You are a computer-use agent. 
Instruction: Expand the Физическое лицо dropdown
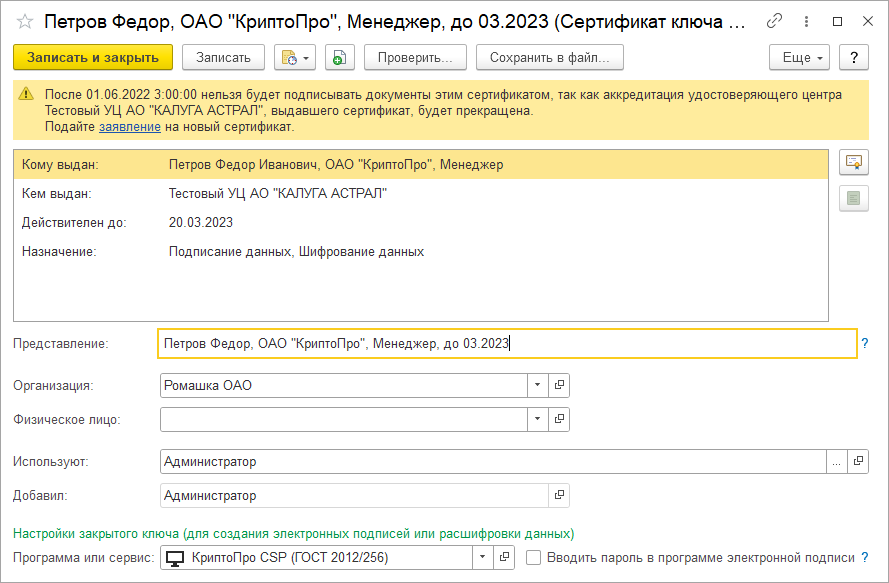(537, 420)
